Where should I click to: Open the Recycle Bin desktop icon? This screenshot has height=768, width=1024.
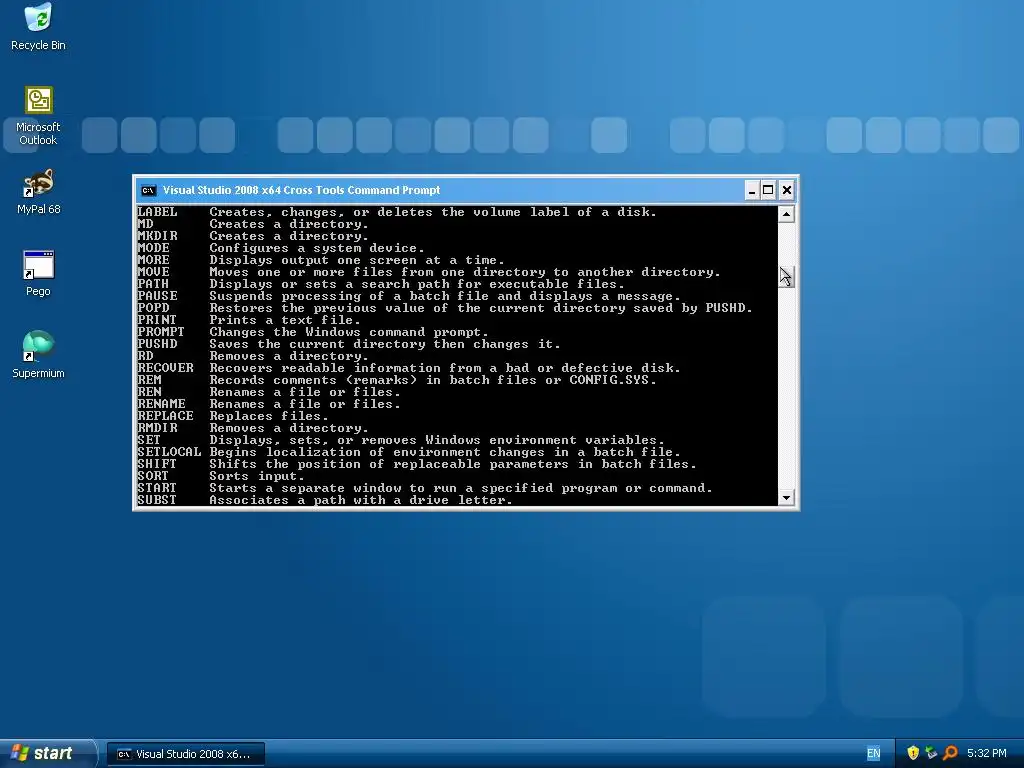tap(38, 27)
